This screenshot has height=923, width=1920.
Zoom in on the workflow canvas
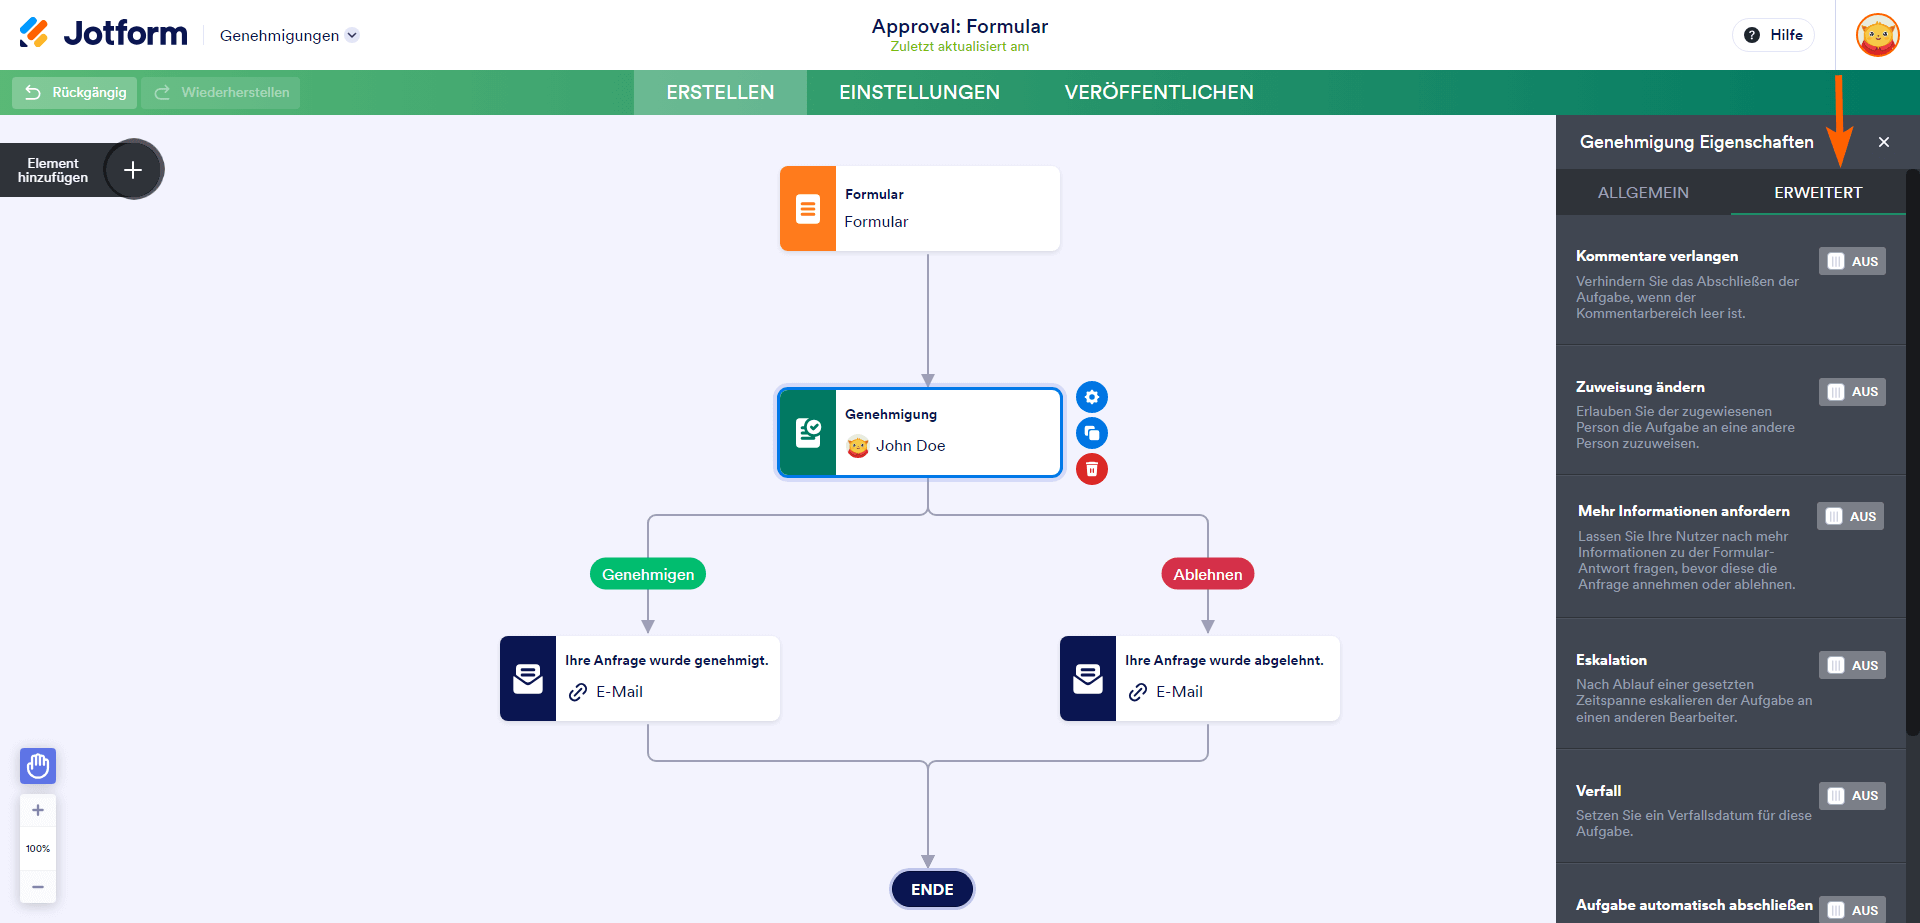pyautogui.click(x=38, y=811)
